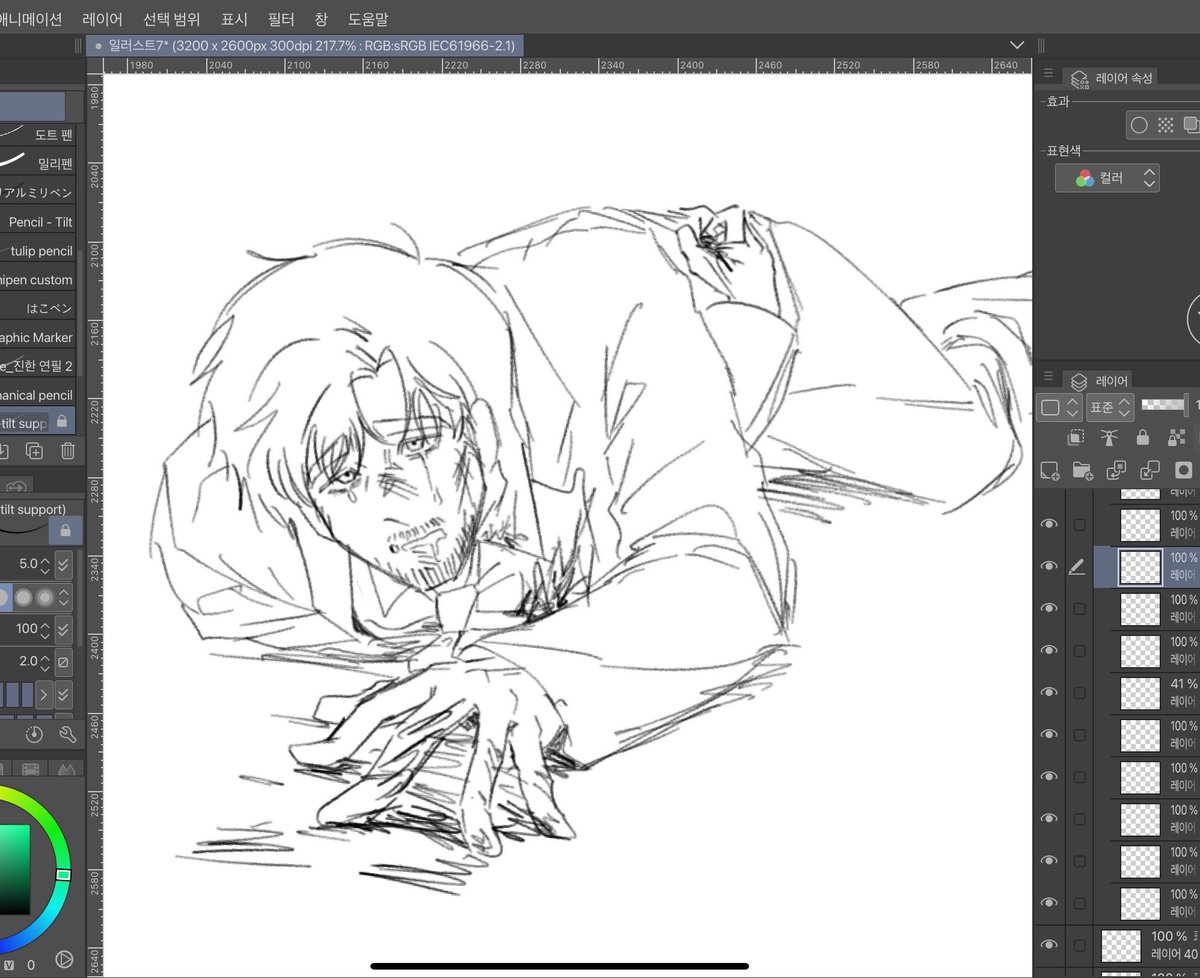The height and width of the screenshot is (978, 1200).
Task: Hide the 41 % opacity layer
Action: (x=1049, y=692)
